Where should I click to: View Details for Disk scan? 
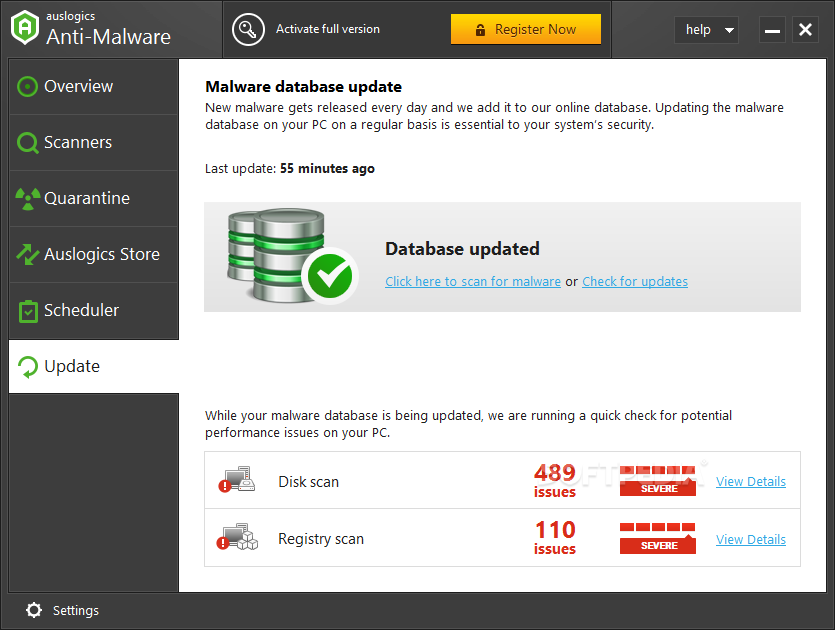pos(751,481)
